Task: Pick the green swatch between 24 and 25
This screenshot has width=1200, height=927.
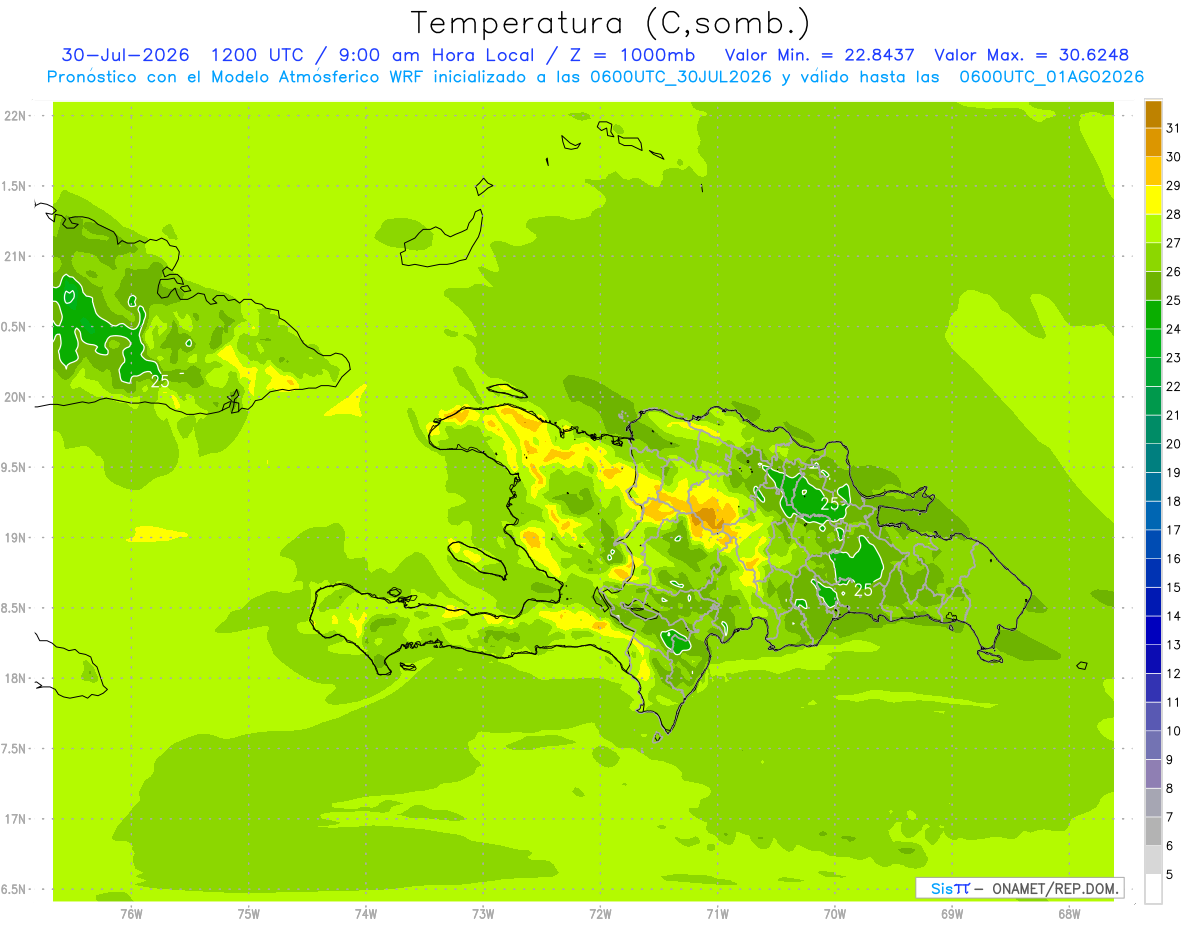Action: [1153, 314]
